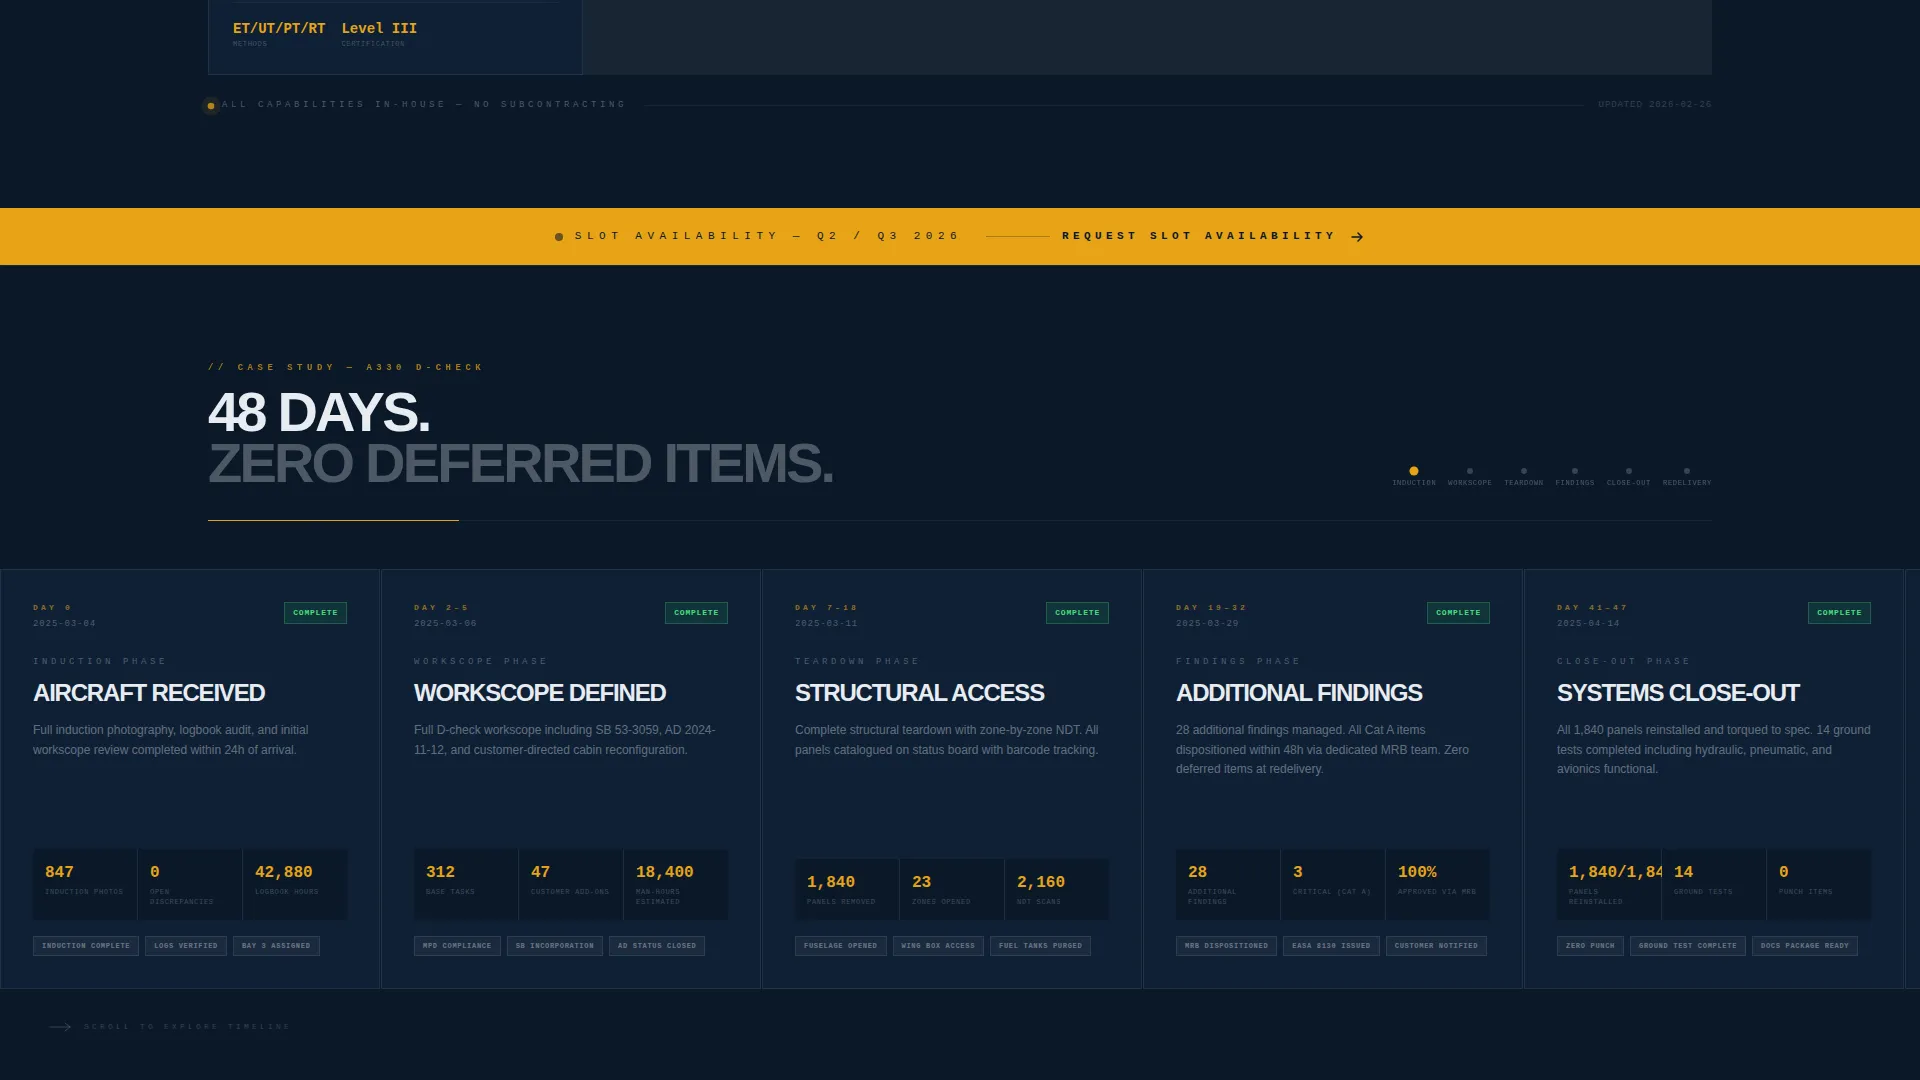Click the Complete badge on Day 7-18 card
Image resolution: width=1920 pixels, height=1080 pixels.
[x=1077, y=613]
